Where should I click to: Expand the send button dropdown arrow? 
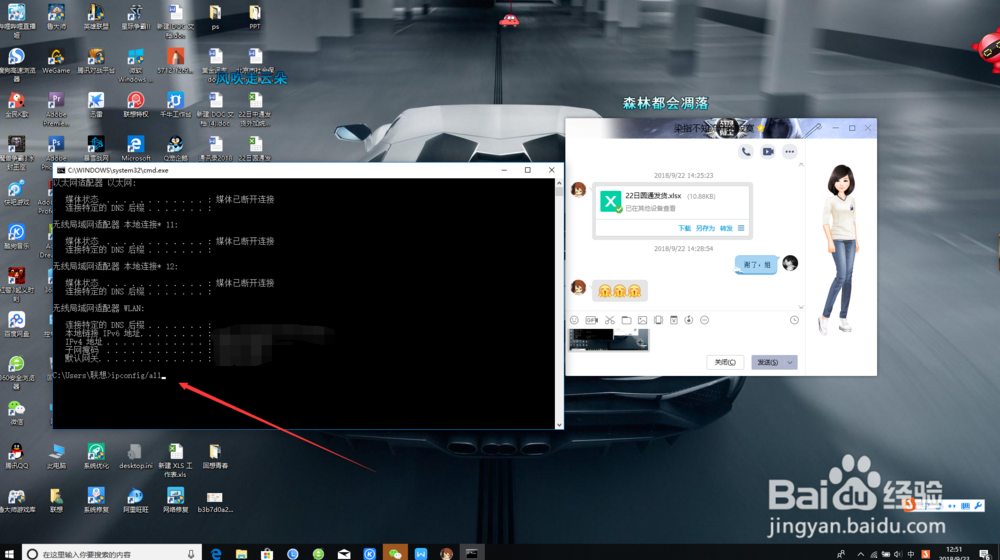point(790,362)
